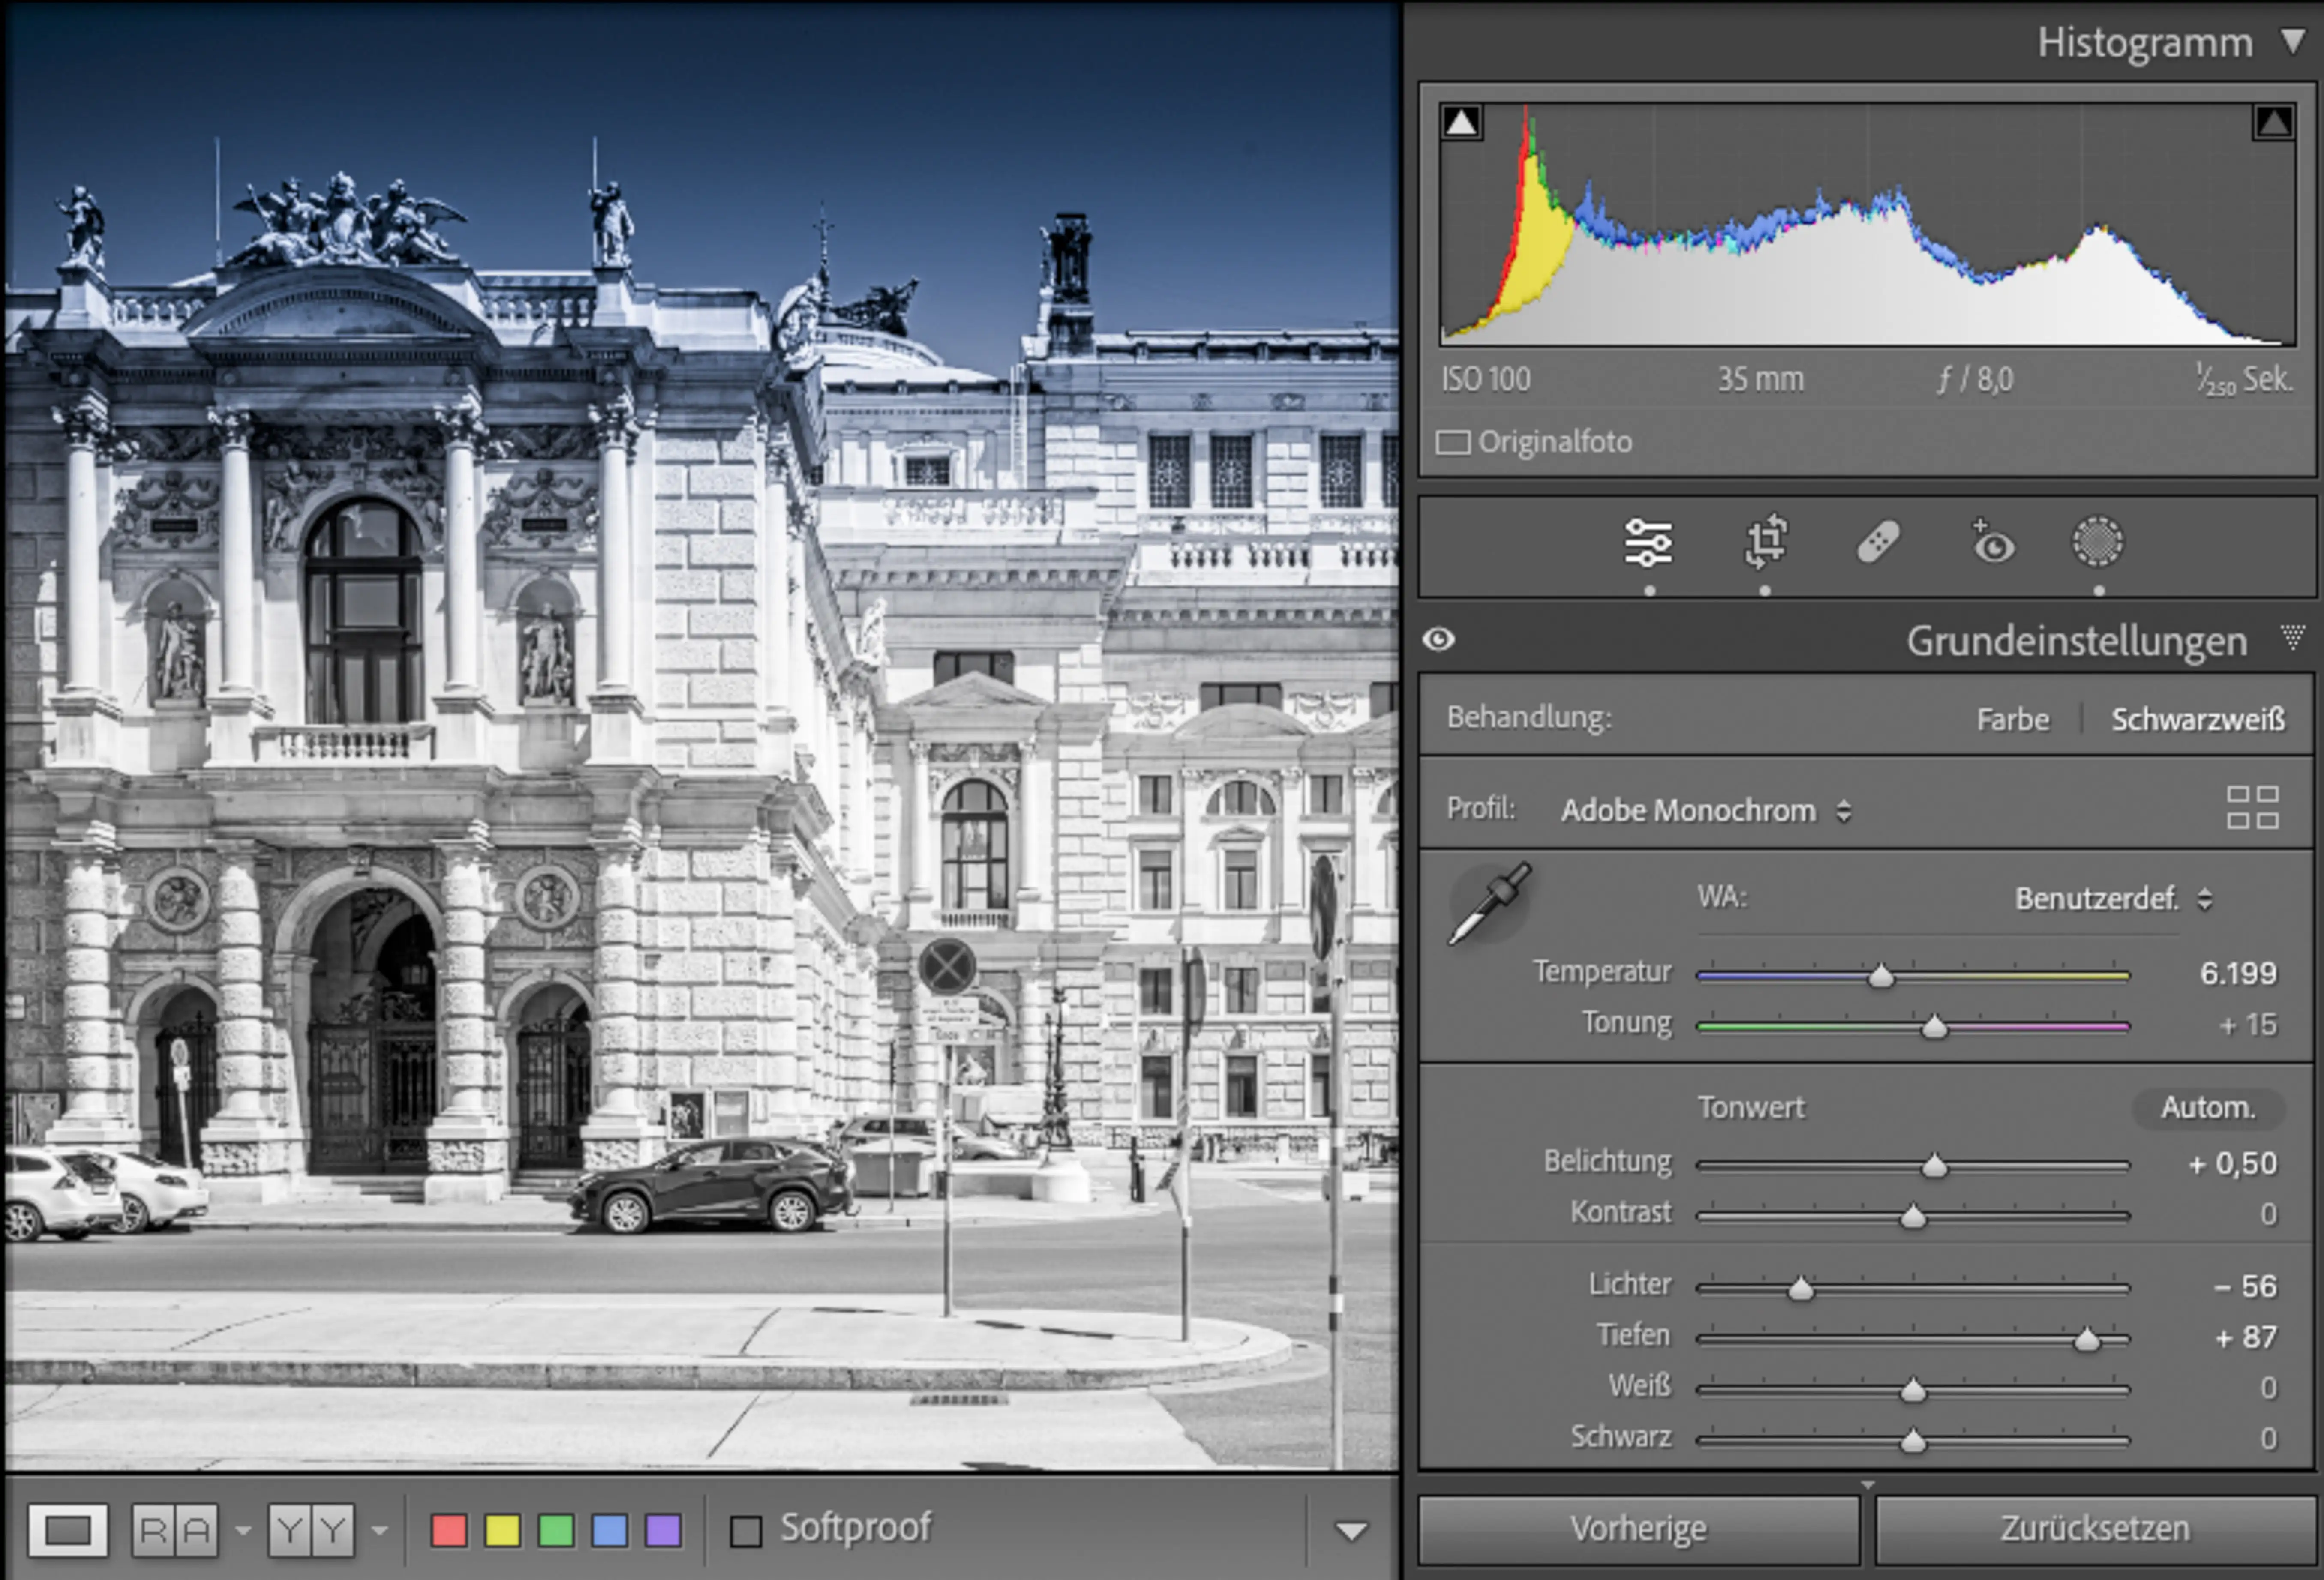Collapse the Histogramm panel
The height and width of the screenshot is (1580, 2324).
click(x=2293, y=41)
